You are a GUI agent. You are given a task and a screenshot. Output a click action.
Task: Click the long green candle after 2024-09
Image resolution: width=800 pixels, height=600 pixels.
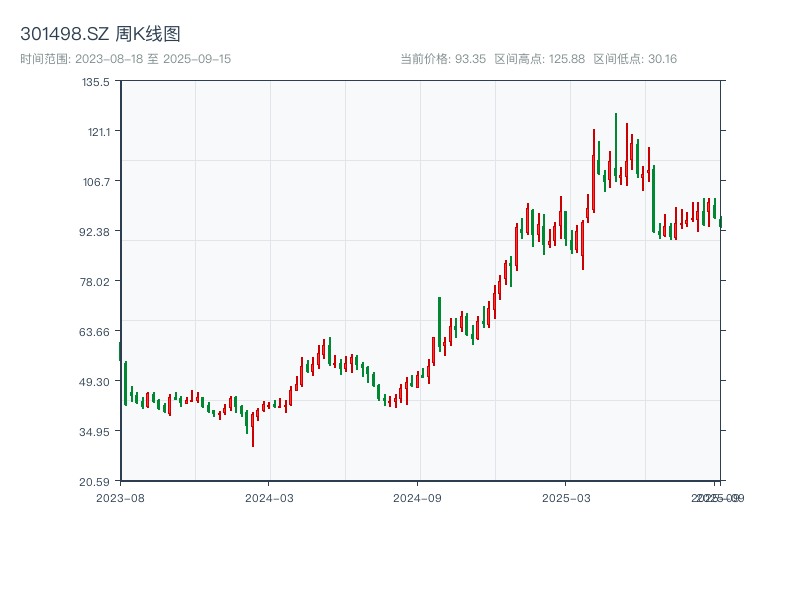[x=439, y=323]
